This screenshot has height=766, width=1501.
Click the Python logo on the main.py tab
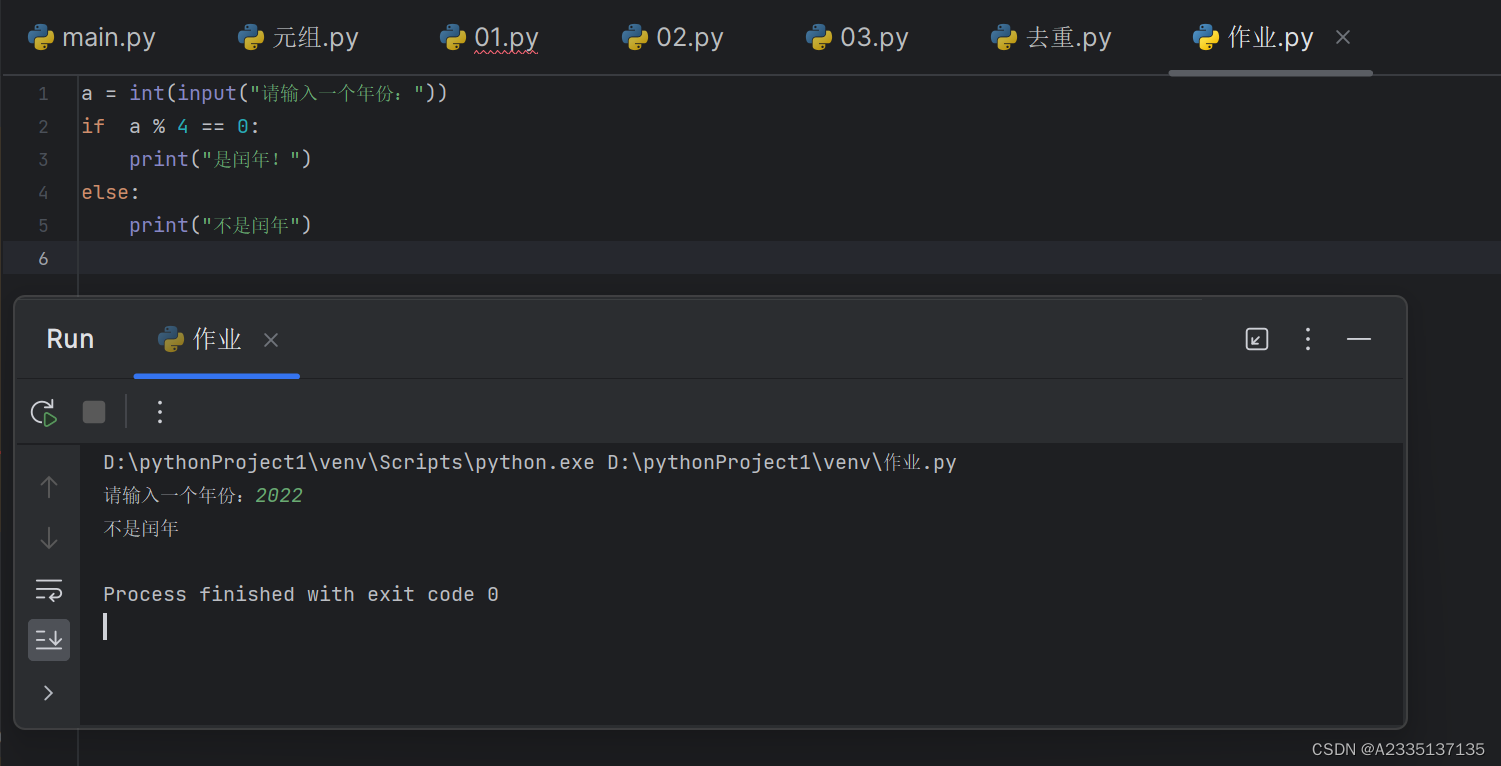point(41,37)
